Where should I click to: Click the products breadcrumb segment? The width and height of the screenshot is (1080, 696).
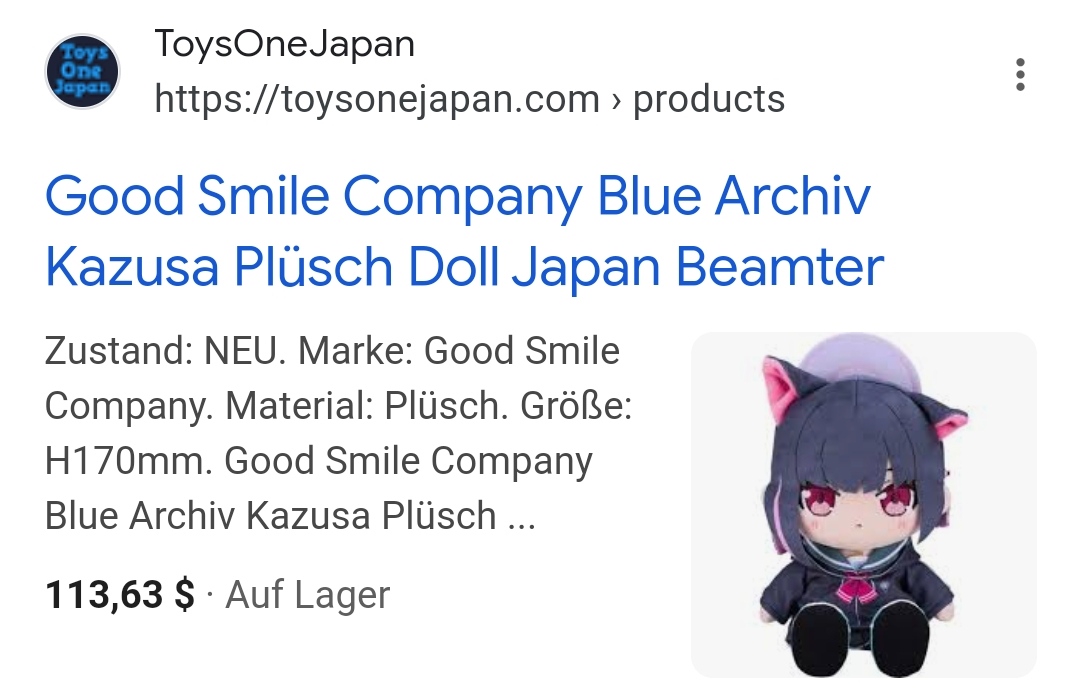click(x=709, y=100)
